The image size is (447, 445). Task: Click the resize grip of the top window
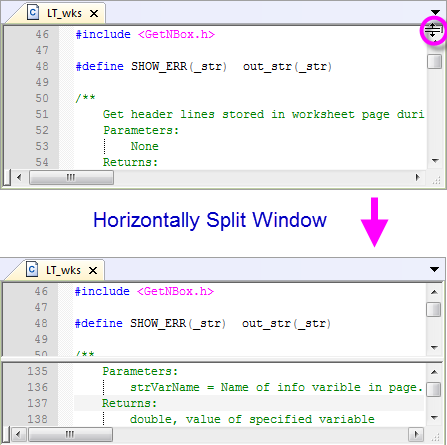436,180
